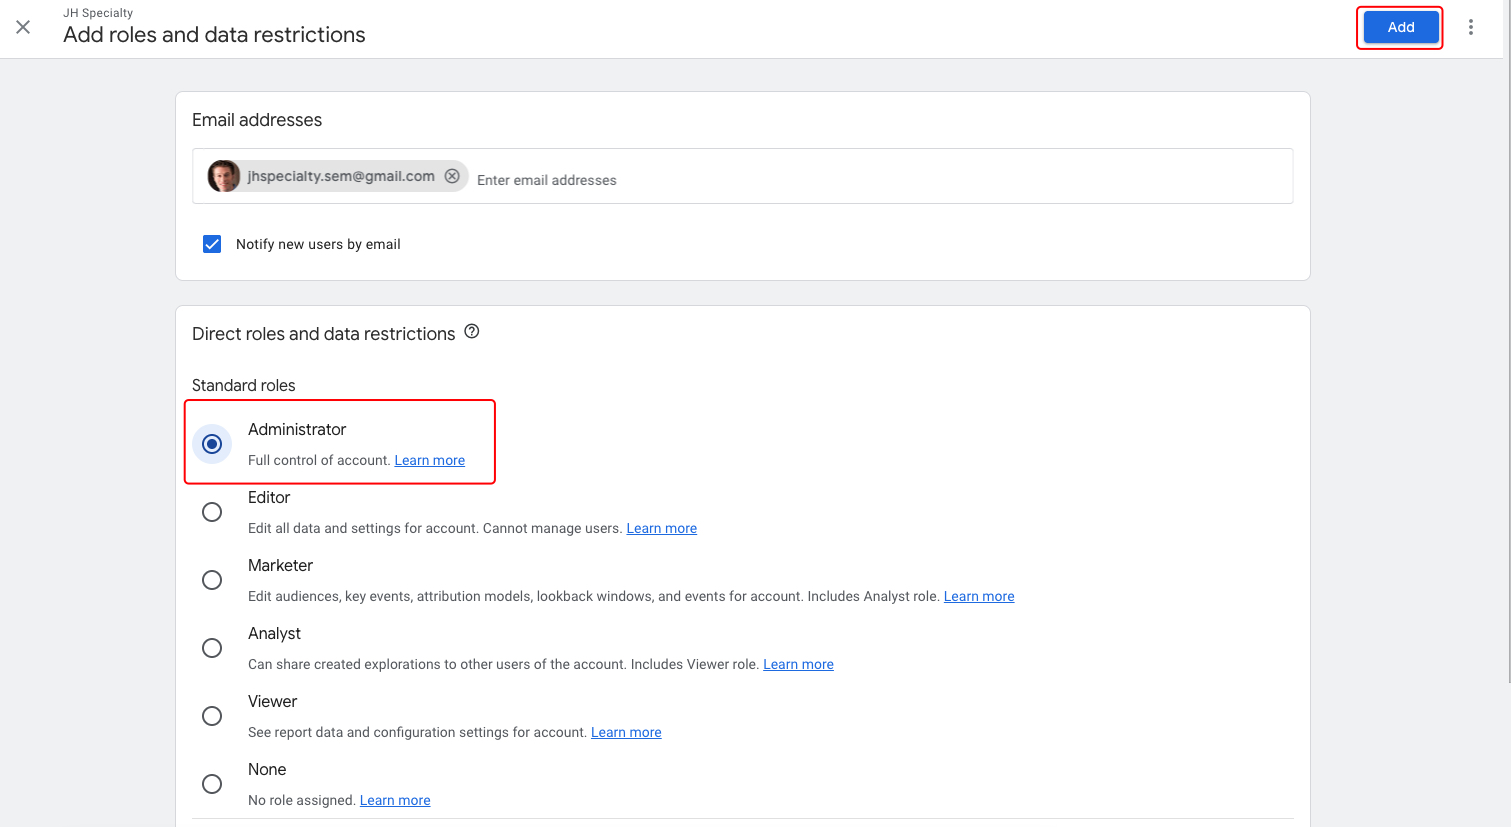The width and height of the screenshot is (1511, 827).
Task: Click the Editor role label
Action: (269, 497)
